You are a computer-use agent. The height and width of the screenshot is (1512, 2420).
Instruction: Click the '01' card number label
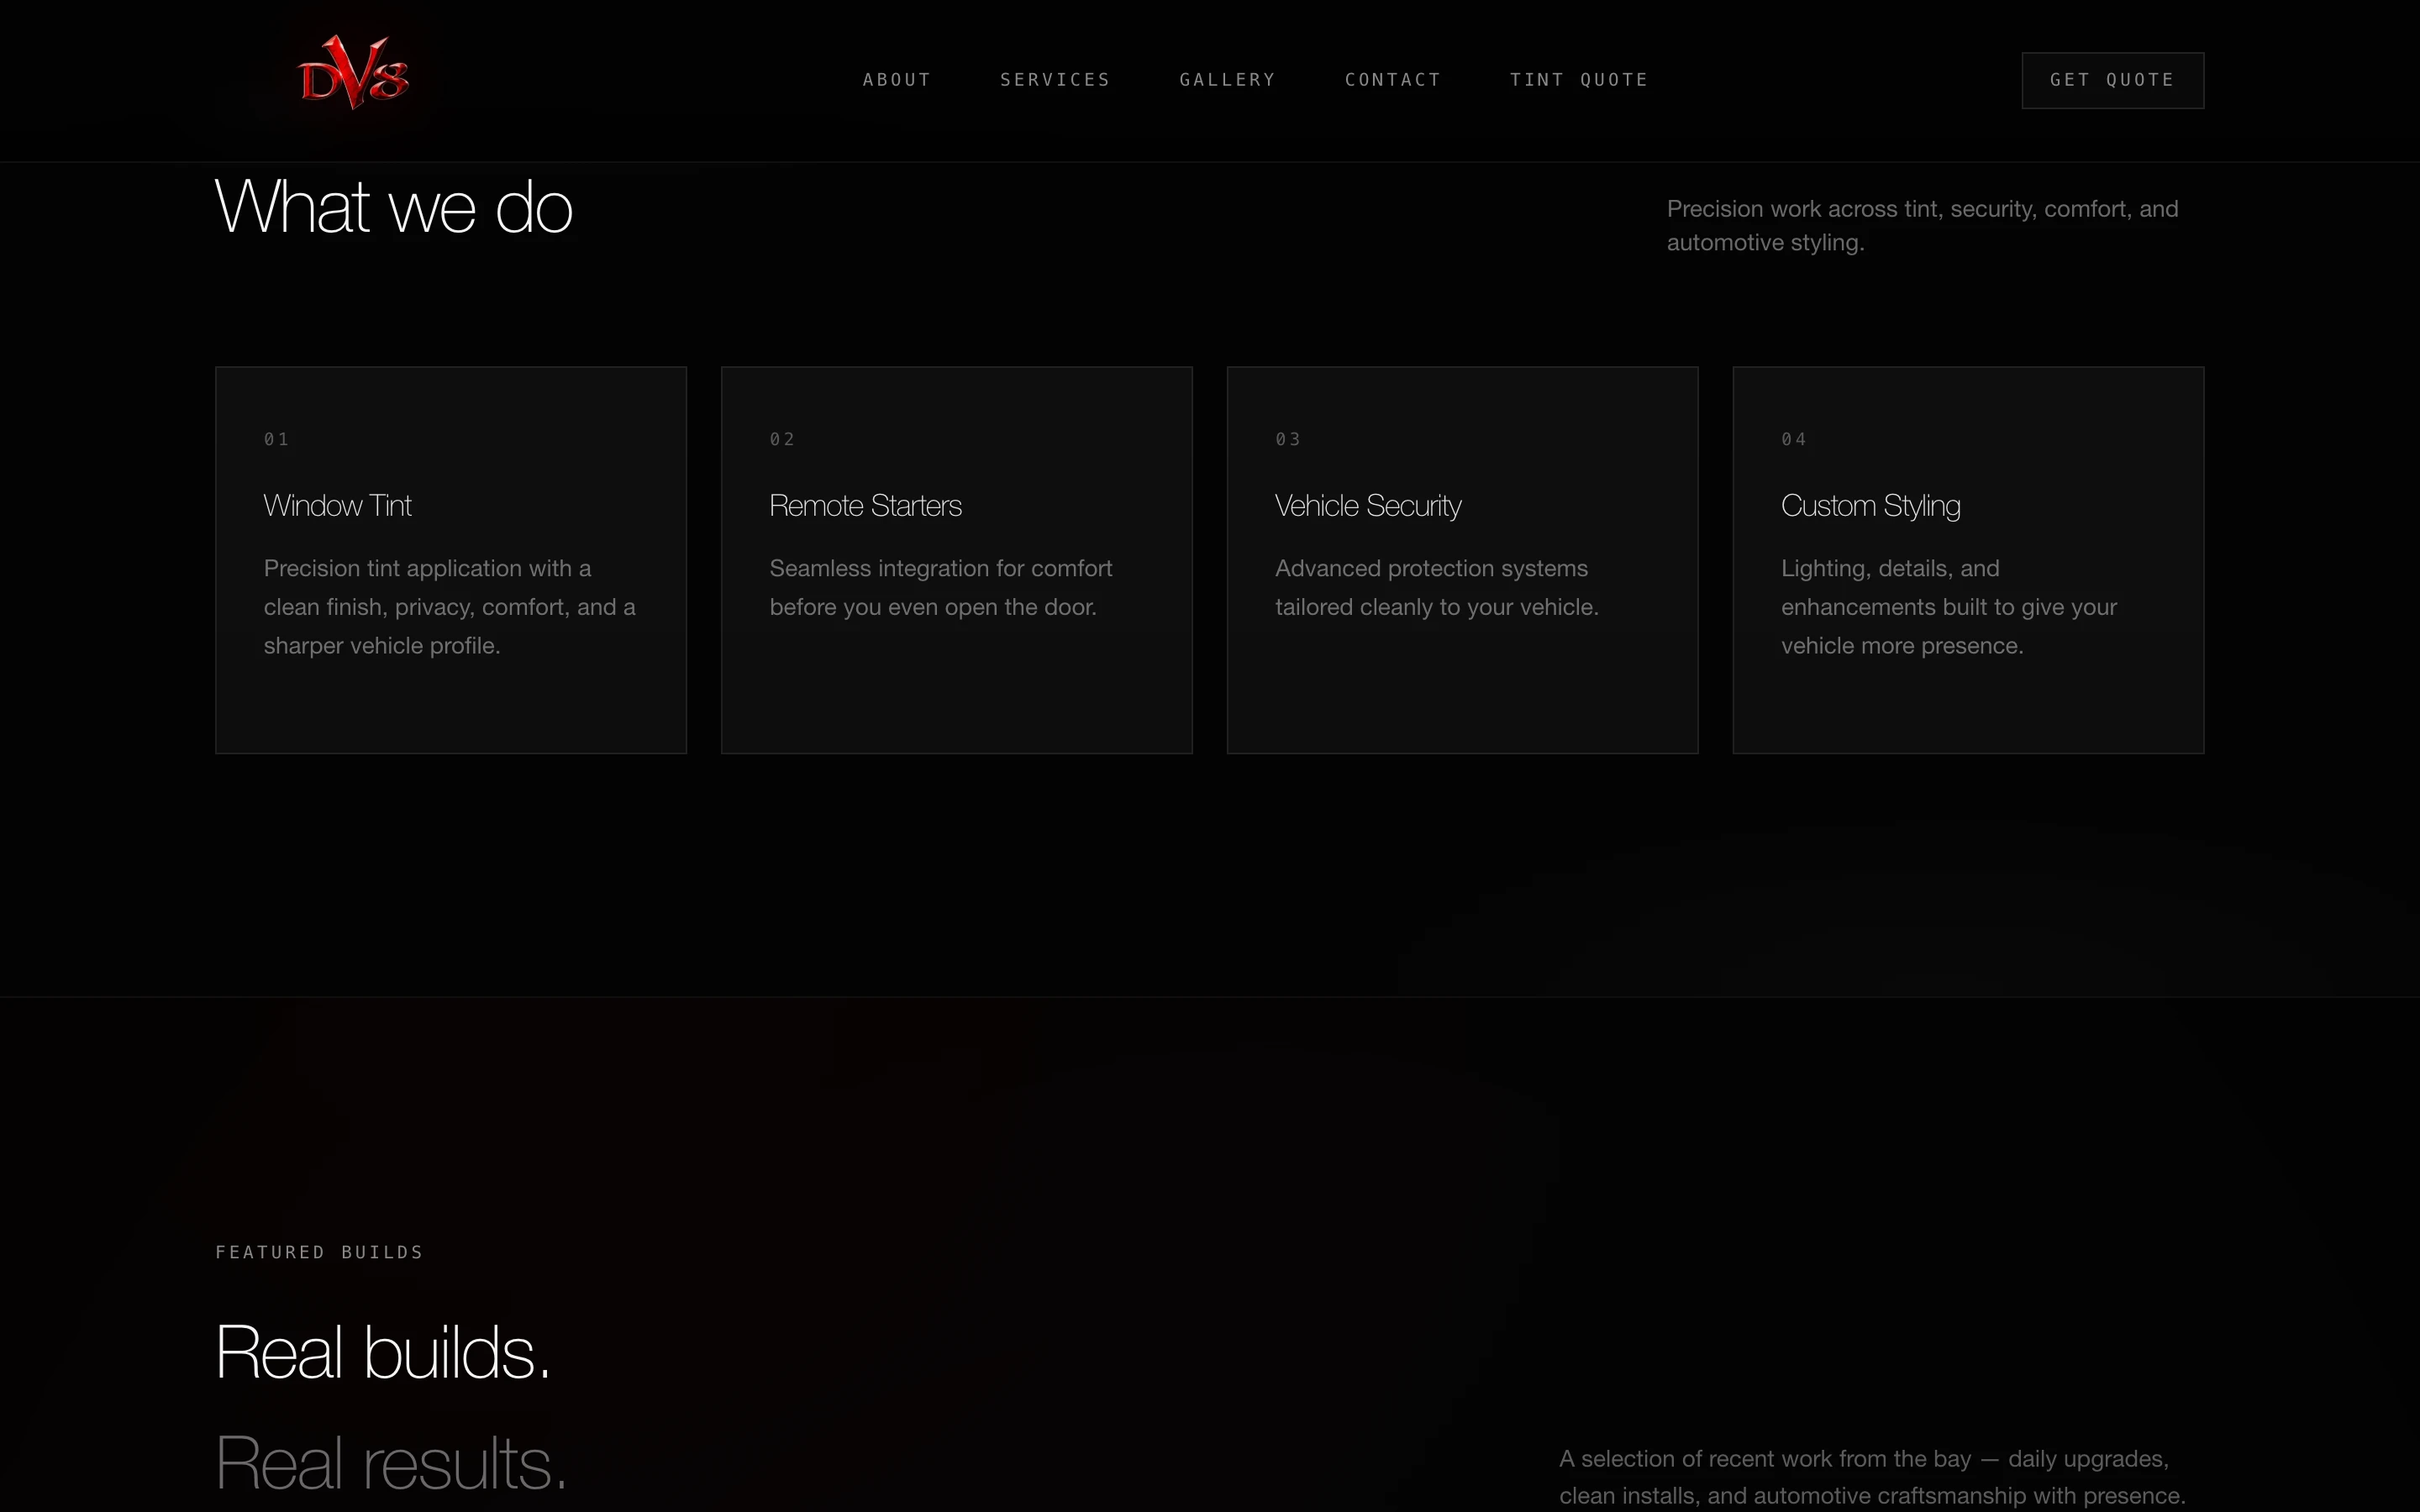click(276, 439)
